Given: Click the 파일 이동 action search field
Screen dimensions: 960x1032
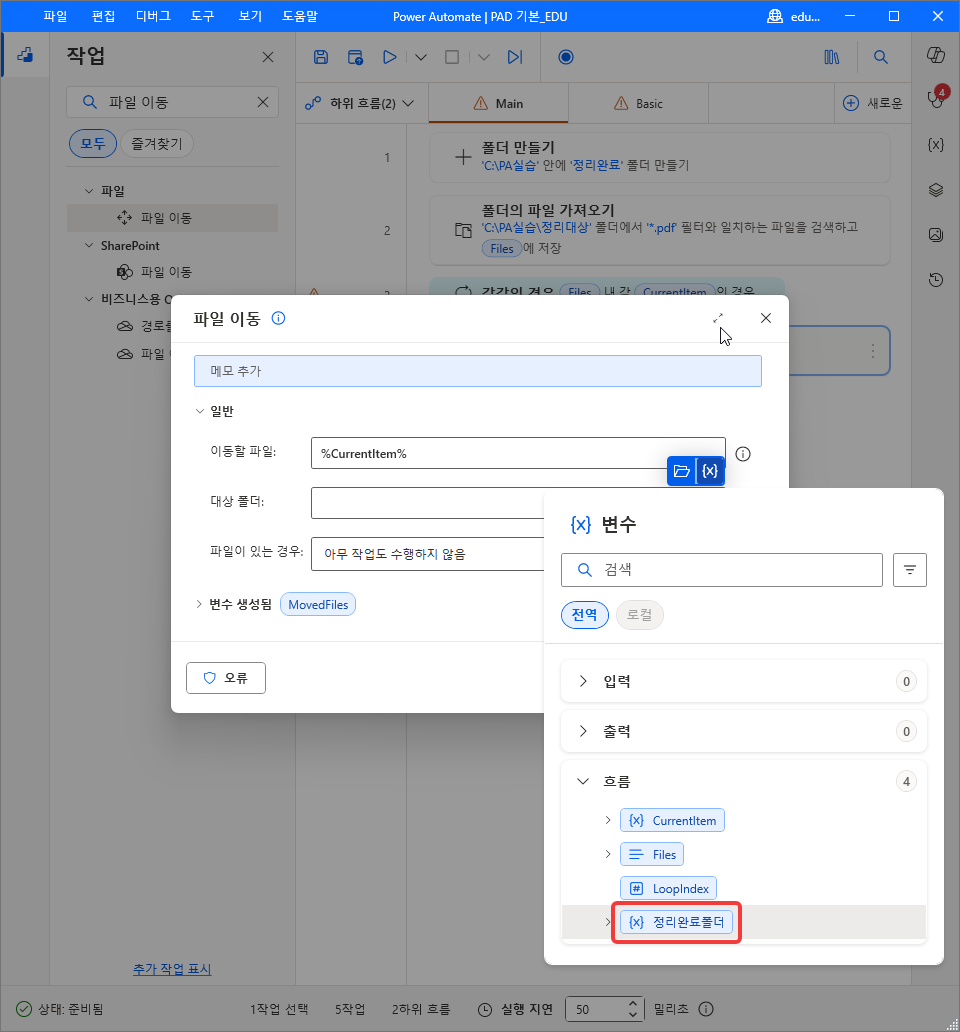Looking at the screenshot, I should click(172, 102).
